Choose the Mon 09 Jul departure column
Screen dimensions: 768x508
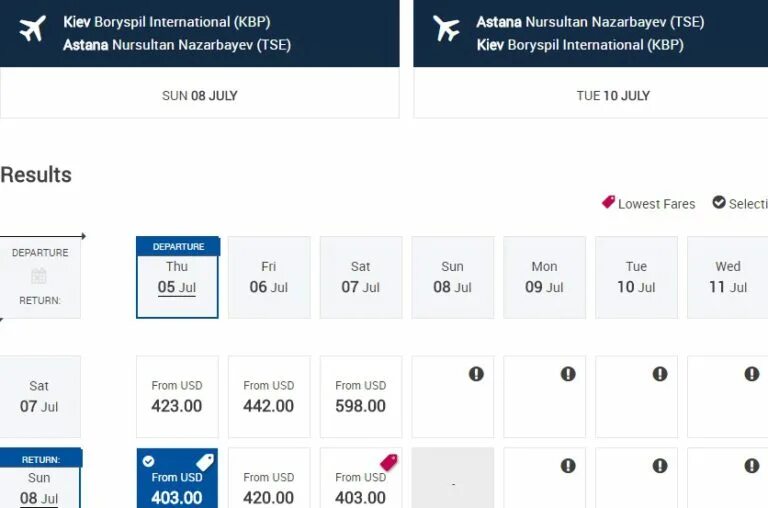[544, 277]
